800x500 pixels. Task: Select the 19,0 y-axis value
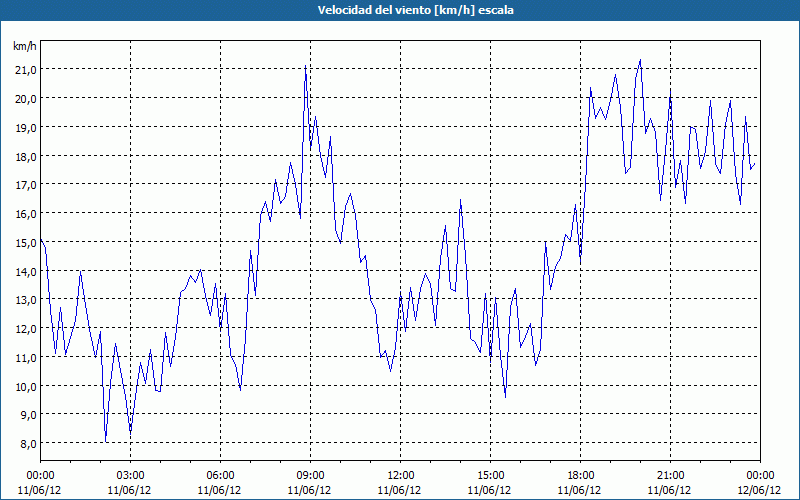26,128
